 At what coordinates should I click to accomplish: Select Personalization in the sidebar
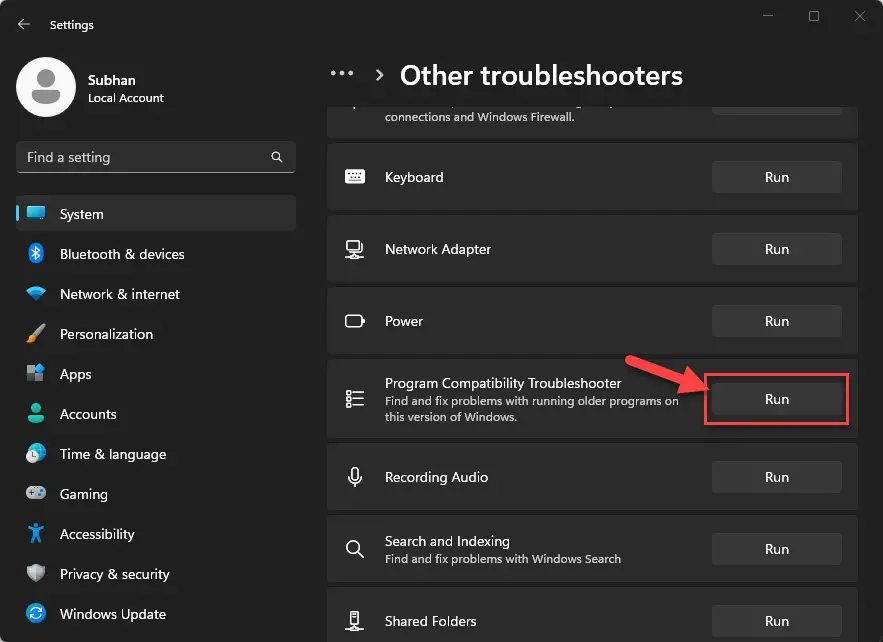click(156, 333)
